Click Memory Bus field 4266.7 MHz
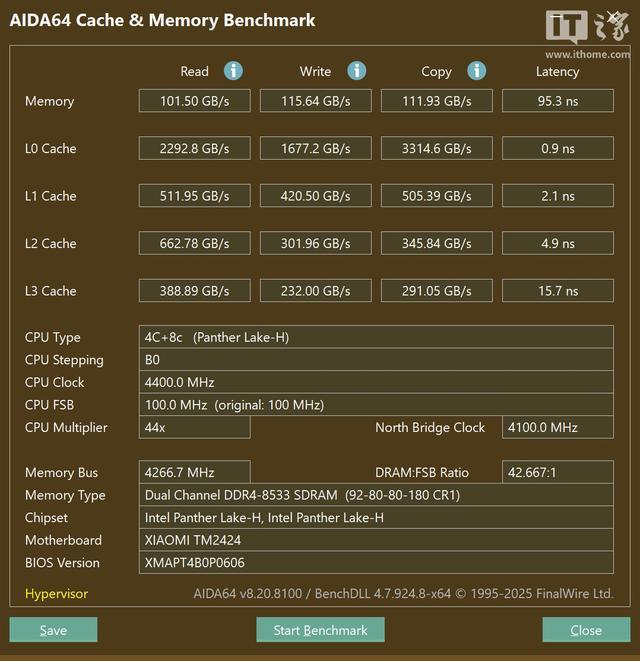The width and height of the screenshot is (640, 661). click(x=195, y=472)
